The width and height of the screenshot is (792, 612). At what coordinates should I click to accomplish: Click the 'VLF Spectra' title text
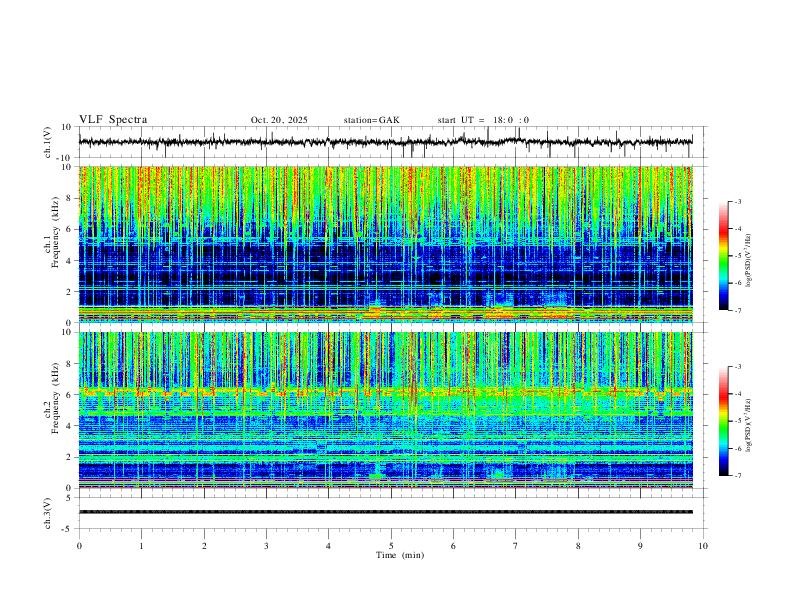pyautogui.click(x=113, y=119)
